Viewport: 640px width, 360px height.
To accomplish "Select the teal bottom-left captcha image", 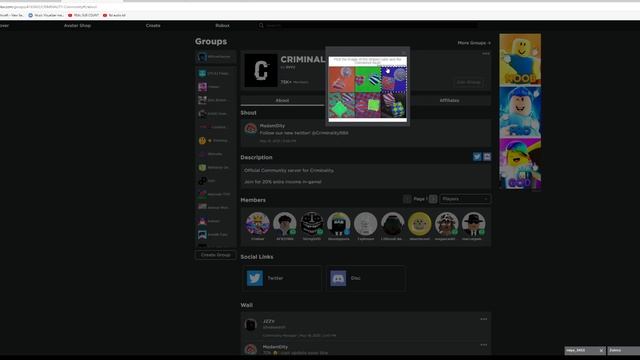I will [x=342, y=105].
